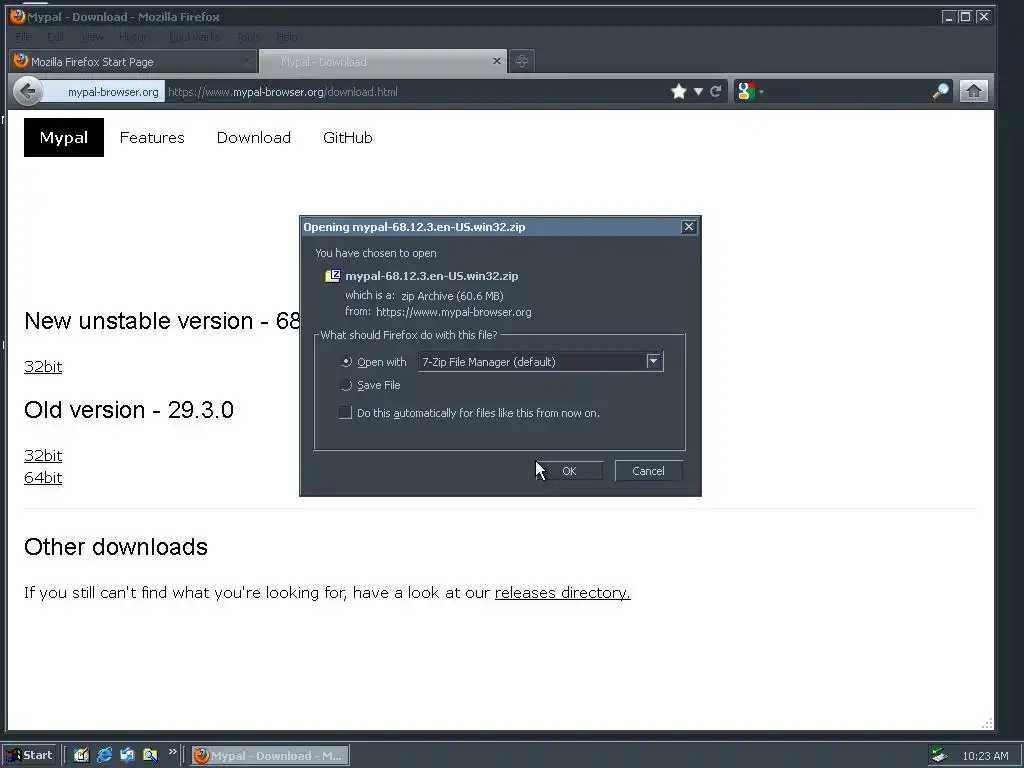Open a new tab with the plus button
The image size is (1024, 768).
pyautogui.click(x=521, y=61)
